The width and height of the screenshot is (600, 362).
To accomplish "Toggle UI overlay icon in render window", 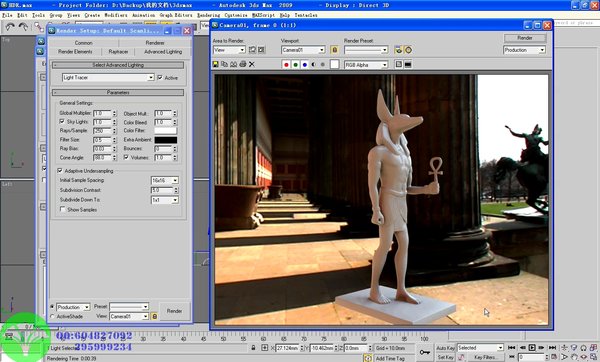I will pyautogui.click(x=399, y=64).
